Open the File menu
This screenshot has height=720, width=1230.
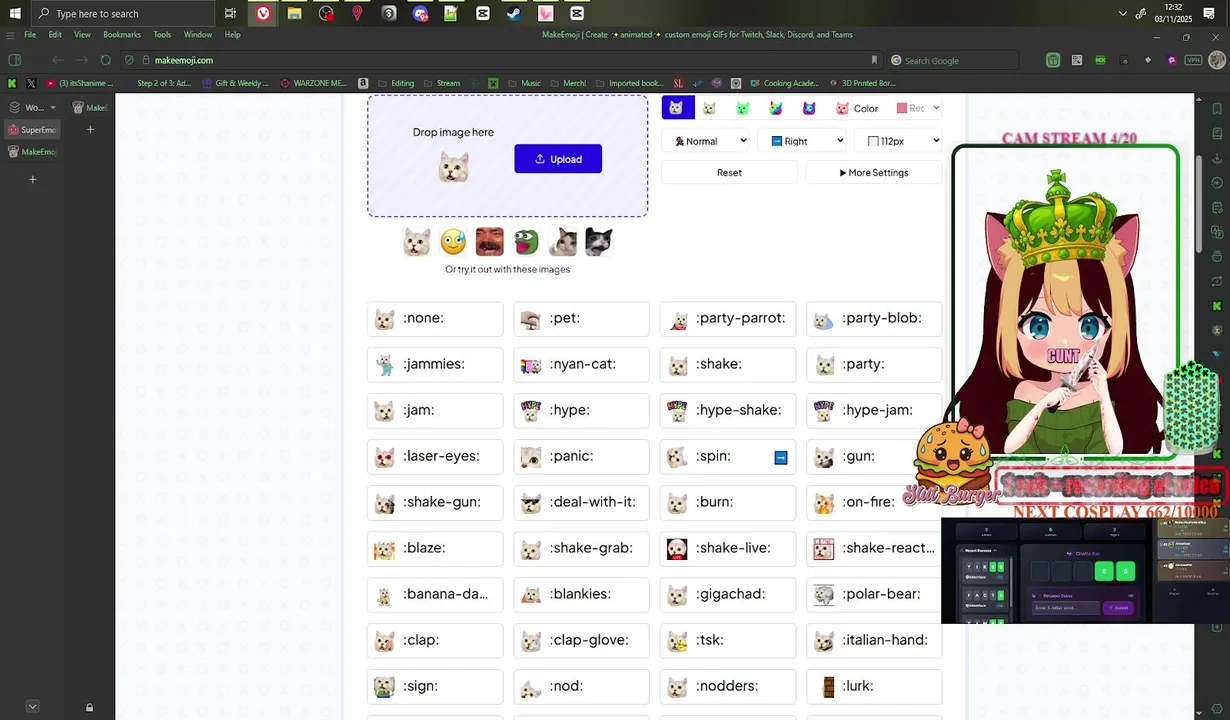30,34
